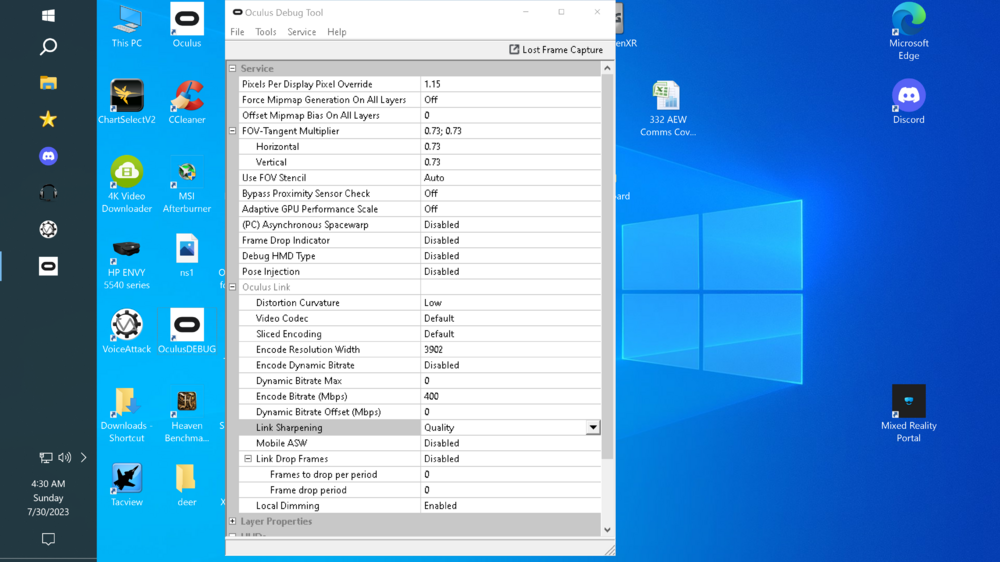Collapse the FOV-Tangent Multiplier group
The height and width of the screenshot is (562, 1000).
(233, 131)
